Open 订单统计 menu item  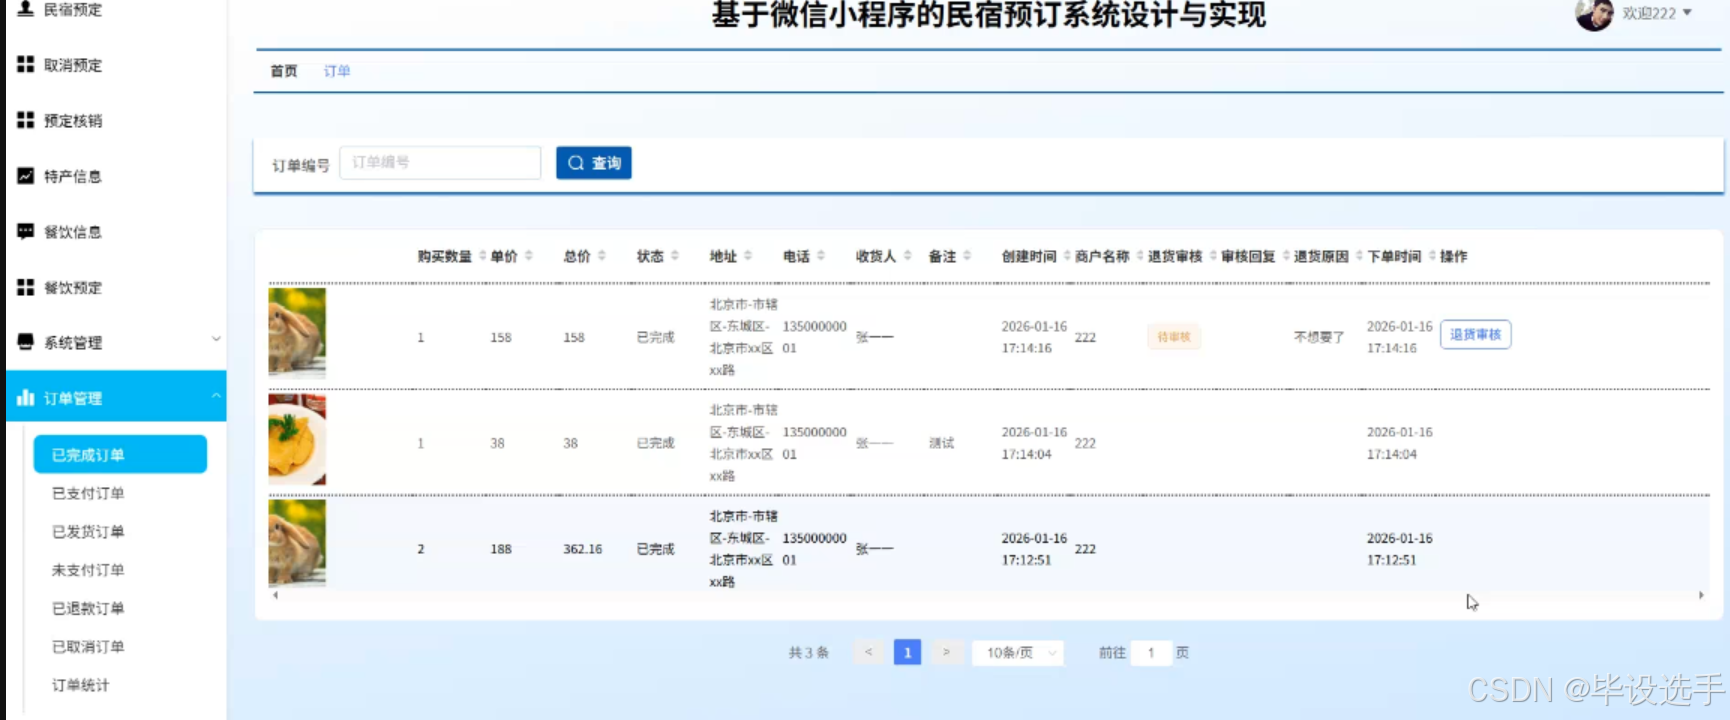80,685
